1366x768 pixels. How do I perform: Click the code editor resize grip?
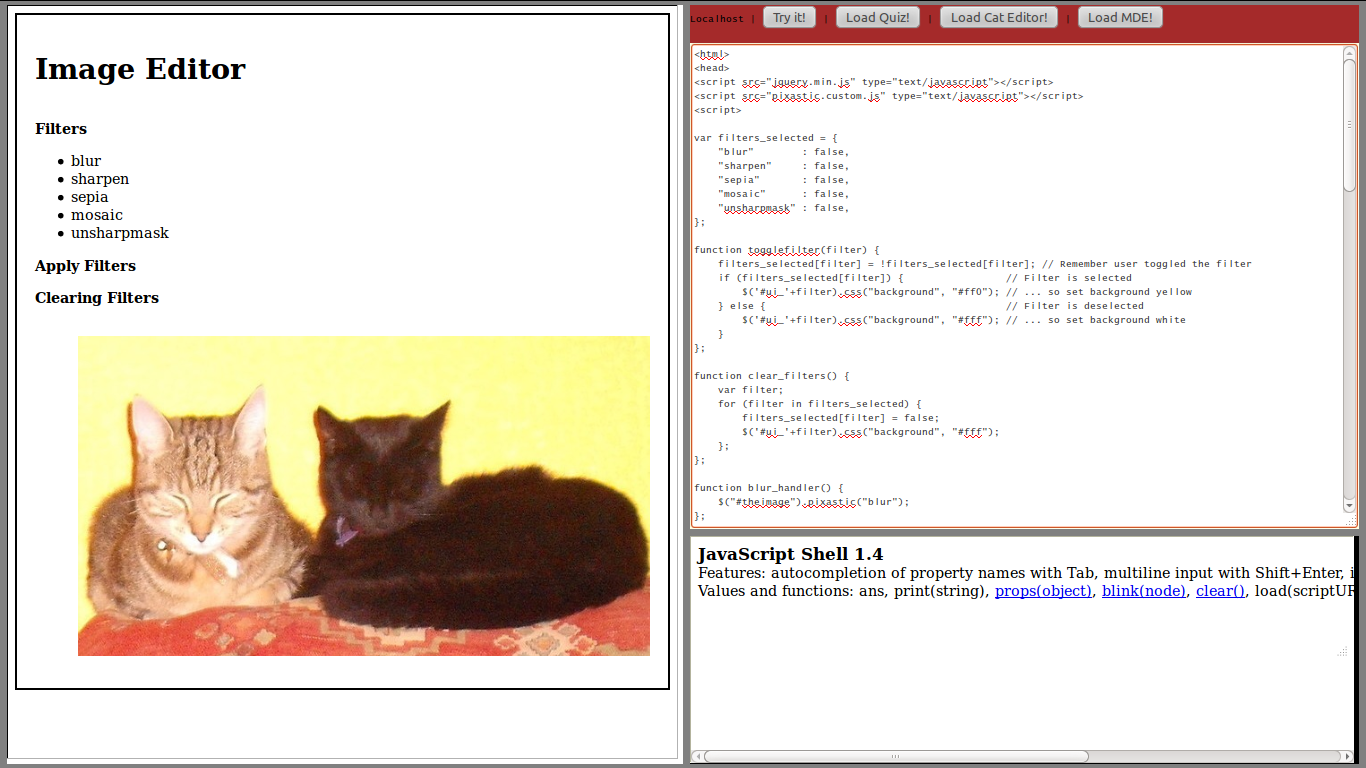pyautogui.click(x=1350, y=520)
